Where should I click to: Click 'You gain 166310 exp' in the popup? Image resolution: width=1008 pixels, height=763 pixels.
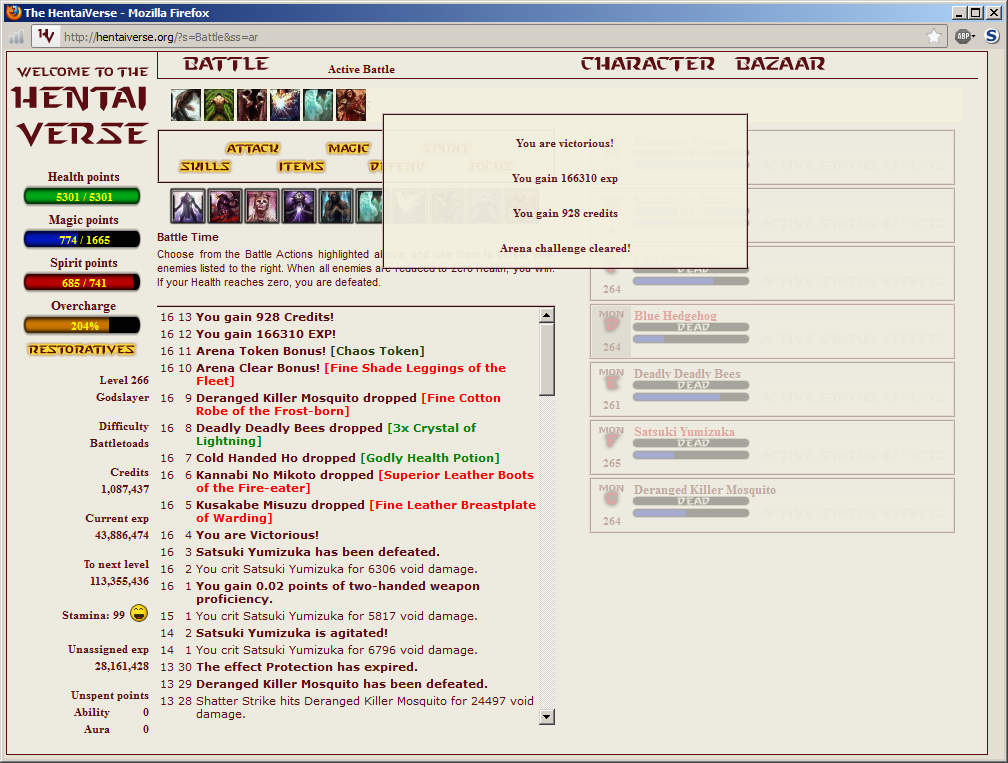point(564,178)
